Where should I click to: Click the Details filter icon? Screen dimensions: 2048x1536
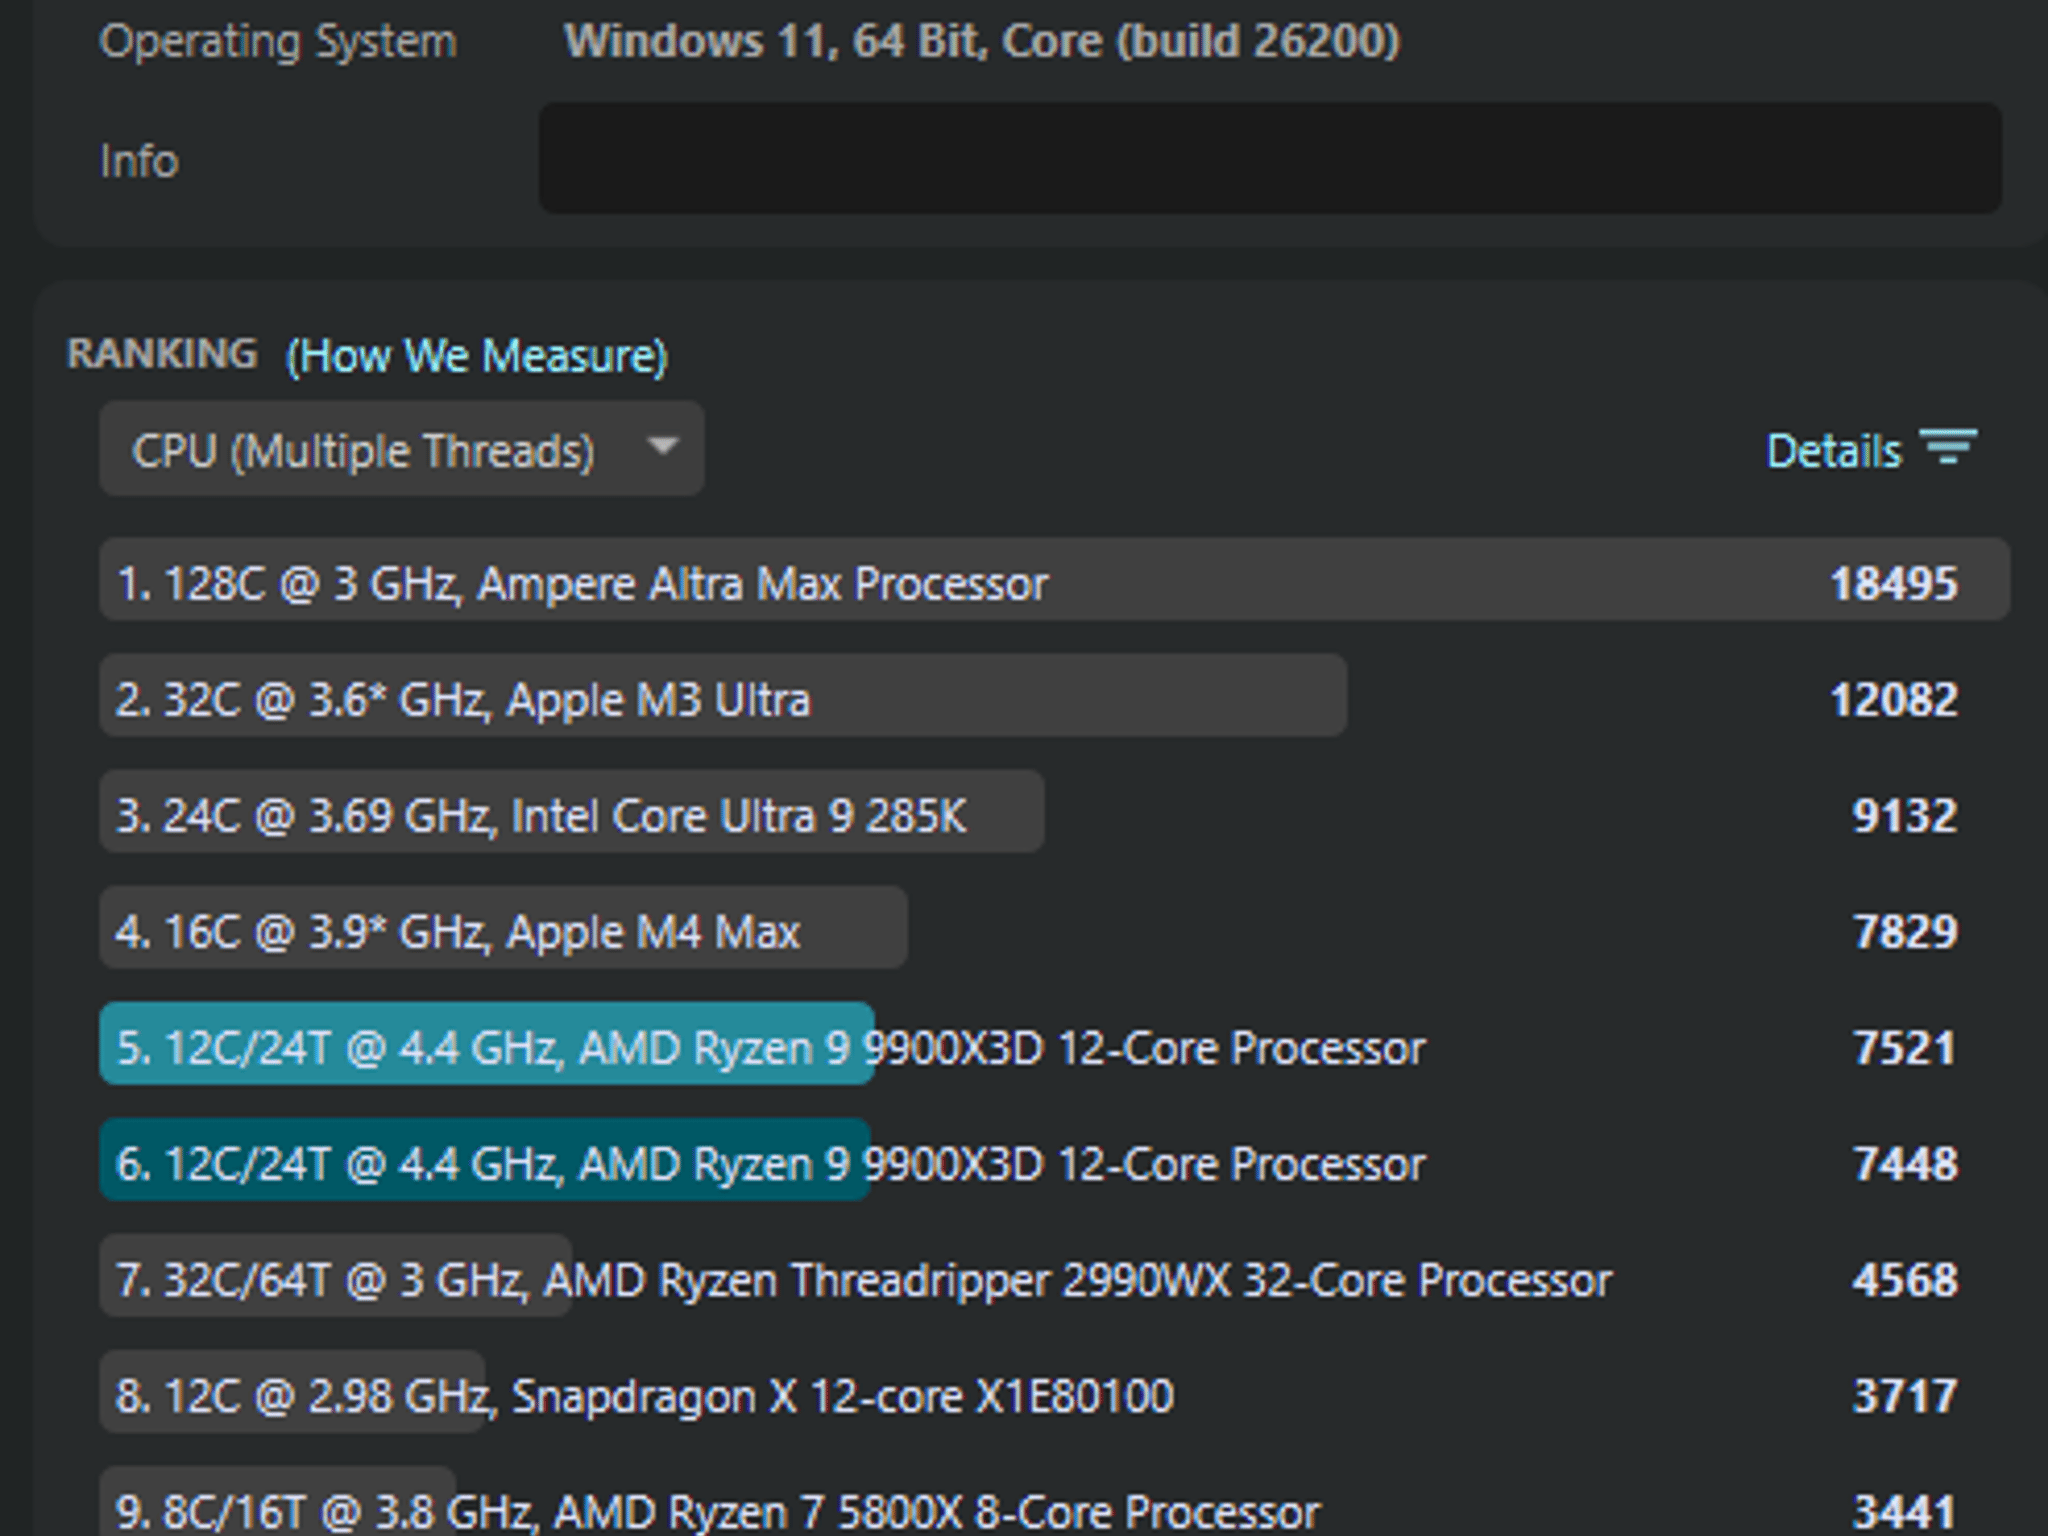click(x=1948, y=447)
